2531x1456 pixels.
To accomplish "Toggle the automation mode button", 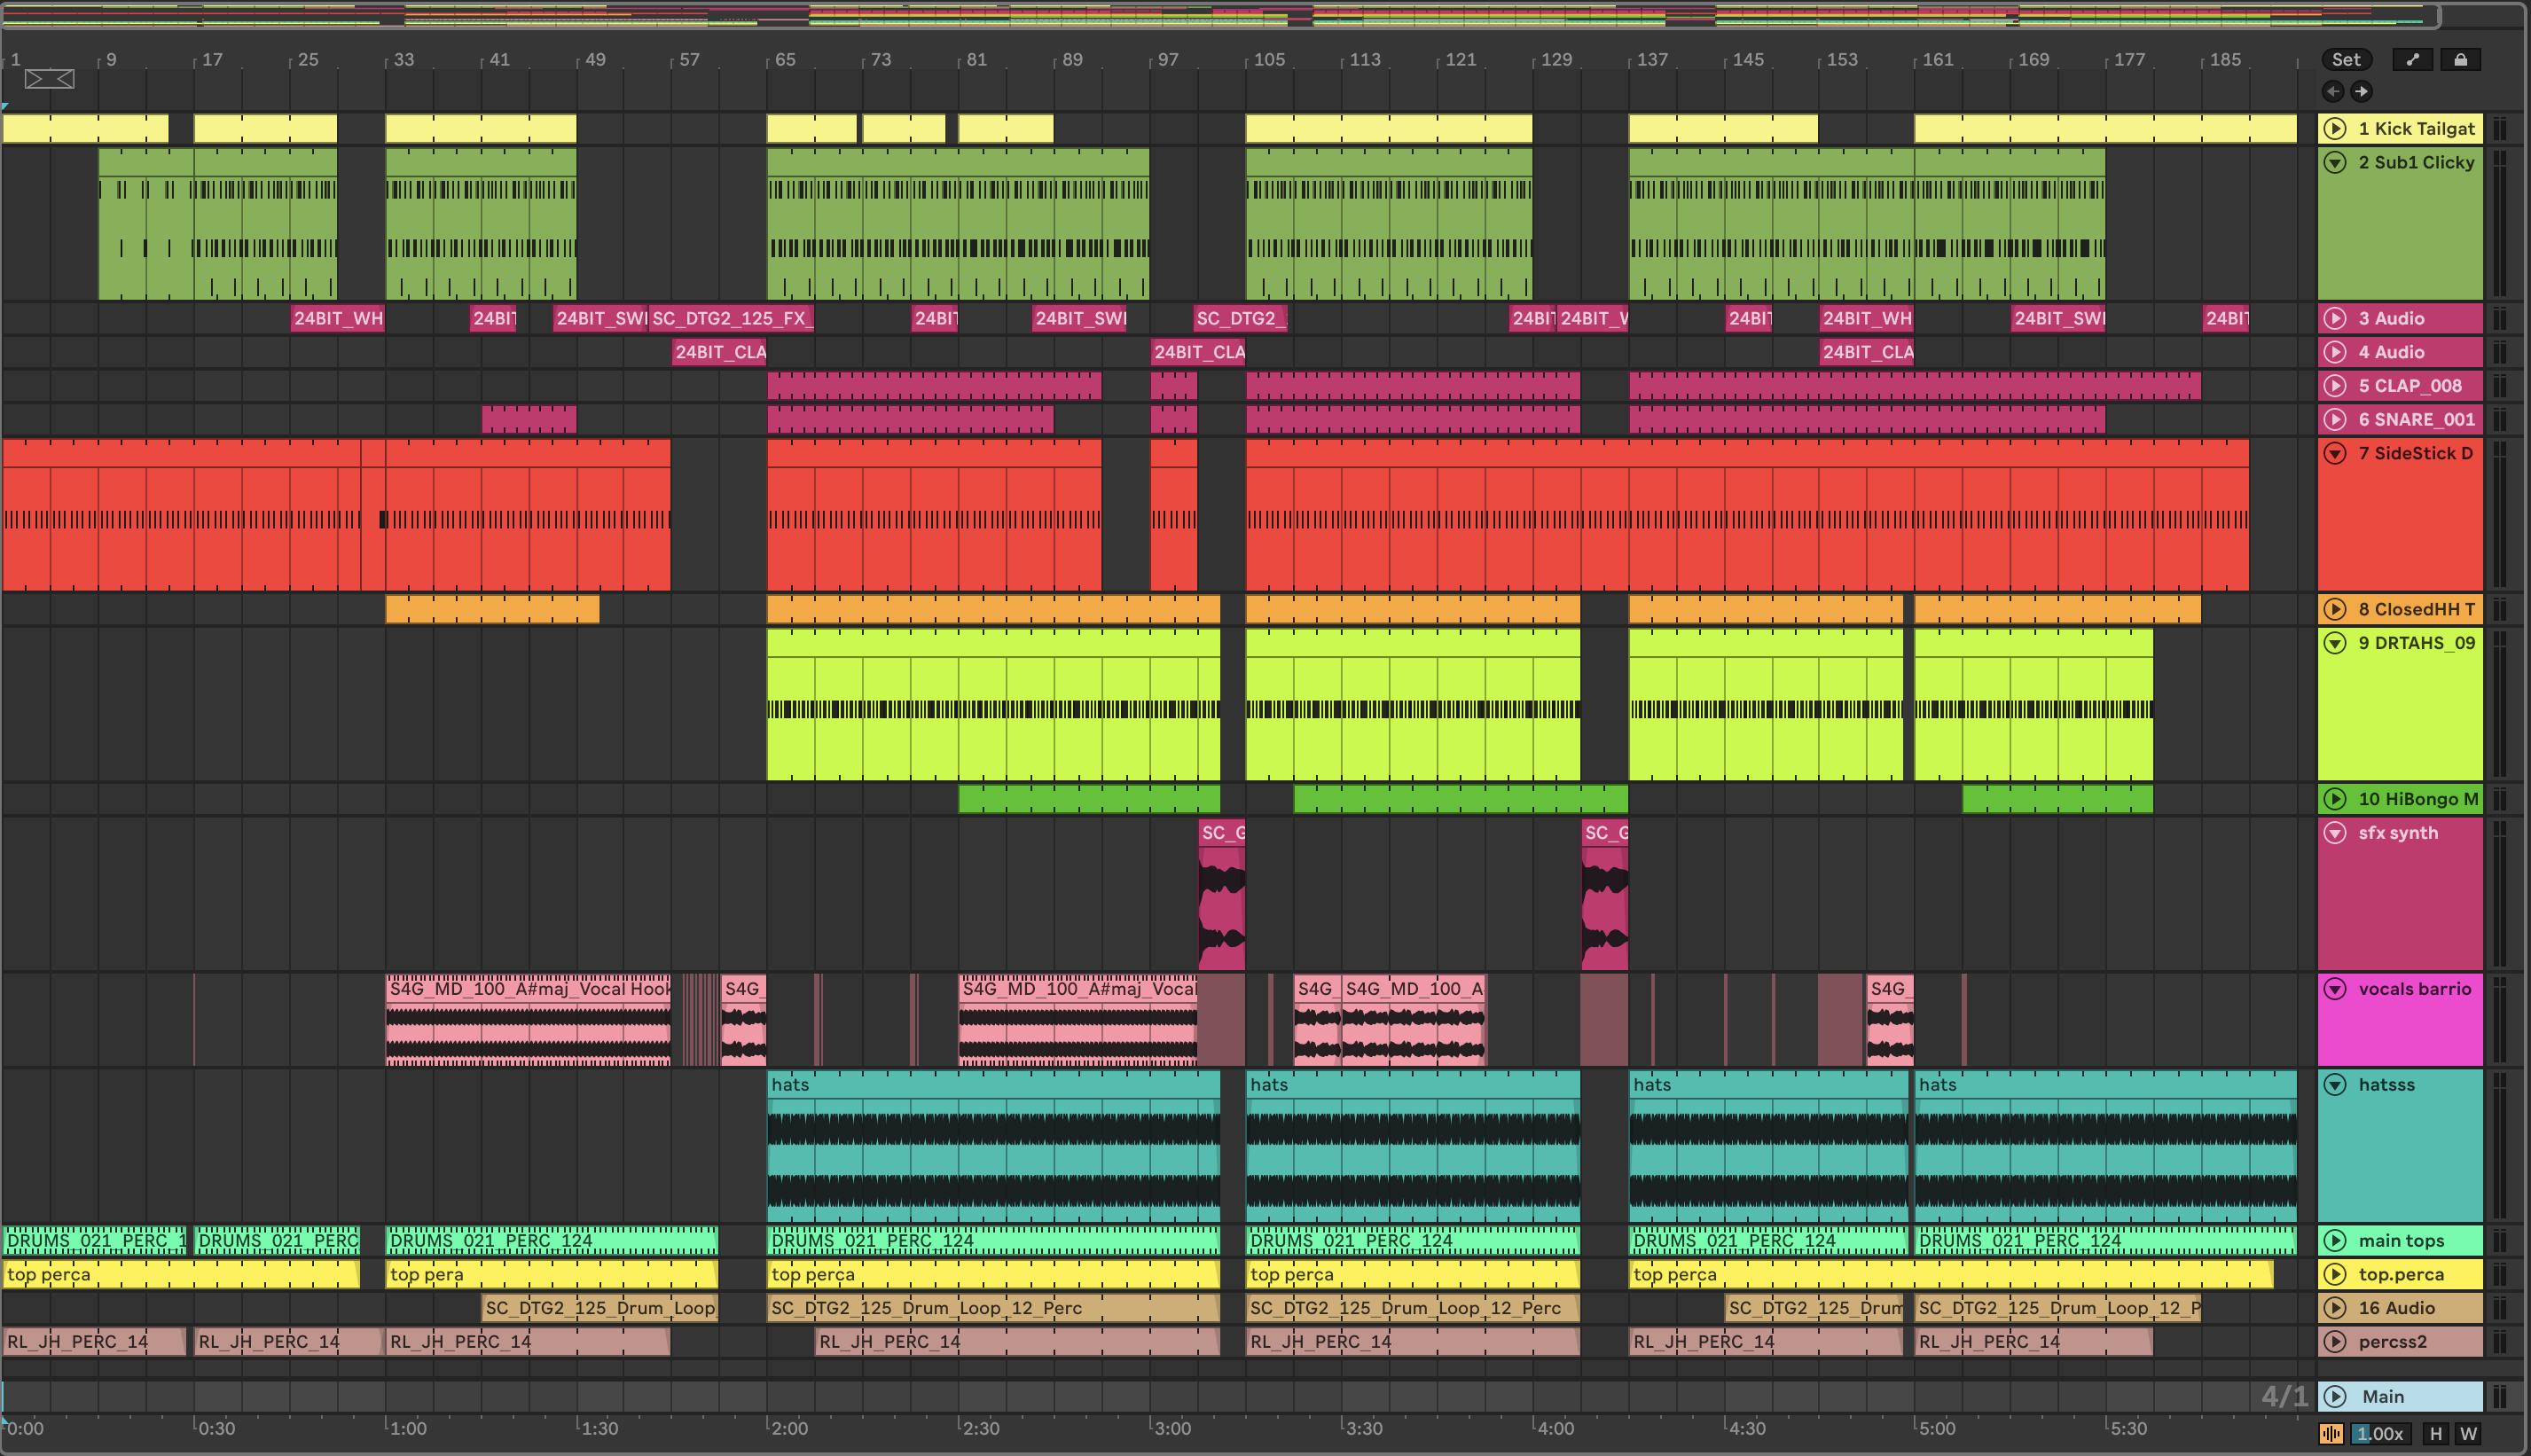I will click(2412, 60).
